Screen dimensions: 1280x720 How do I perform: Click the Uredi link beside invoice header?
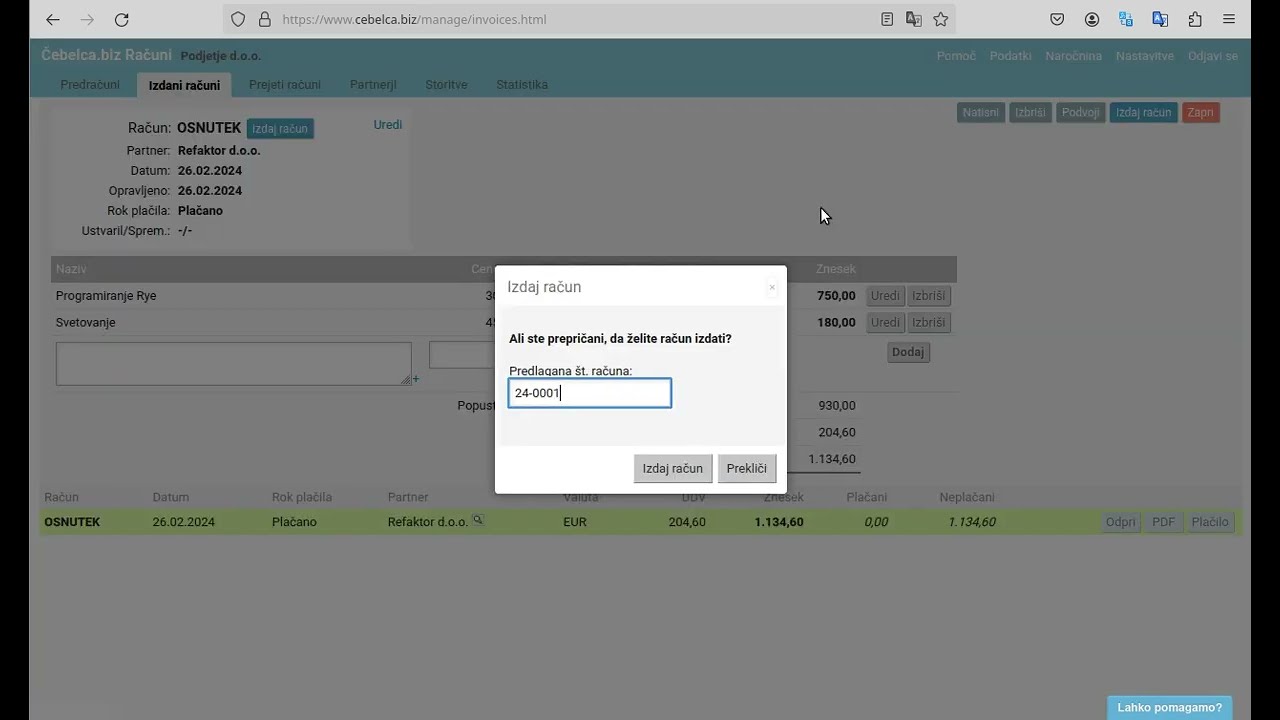388,125
